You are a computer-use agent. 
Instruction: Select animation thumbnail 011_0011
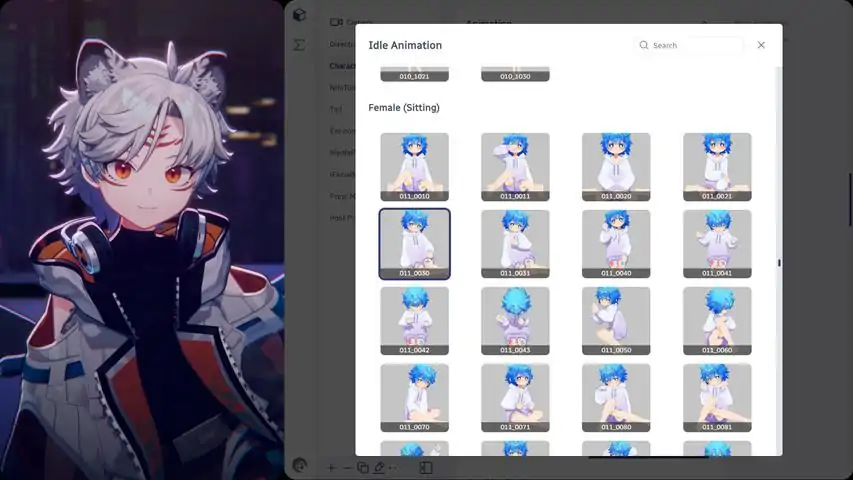tap(515, 167)
